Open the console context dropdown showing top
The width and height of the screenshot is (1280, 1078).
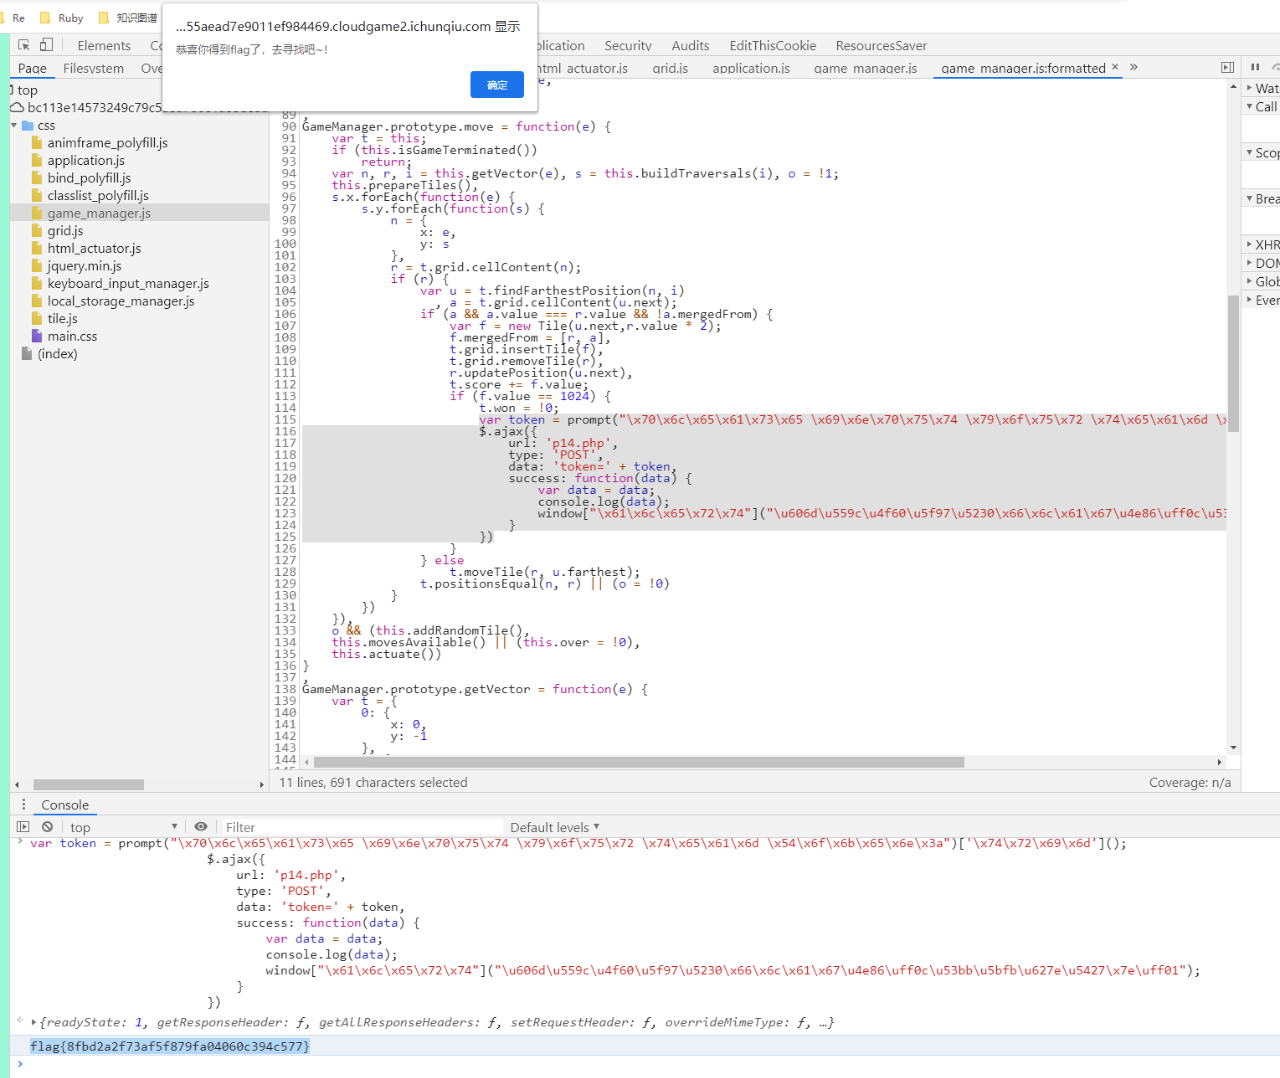pyautogui.click(x=124, y=827)
